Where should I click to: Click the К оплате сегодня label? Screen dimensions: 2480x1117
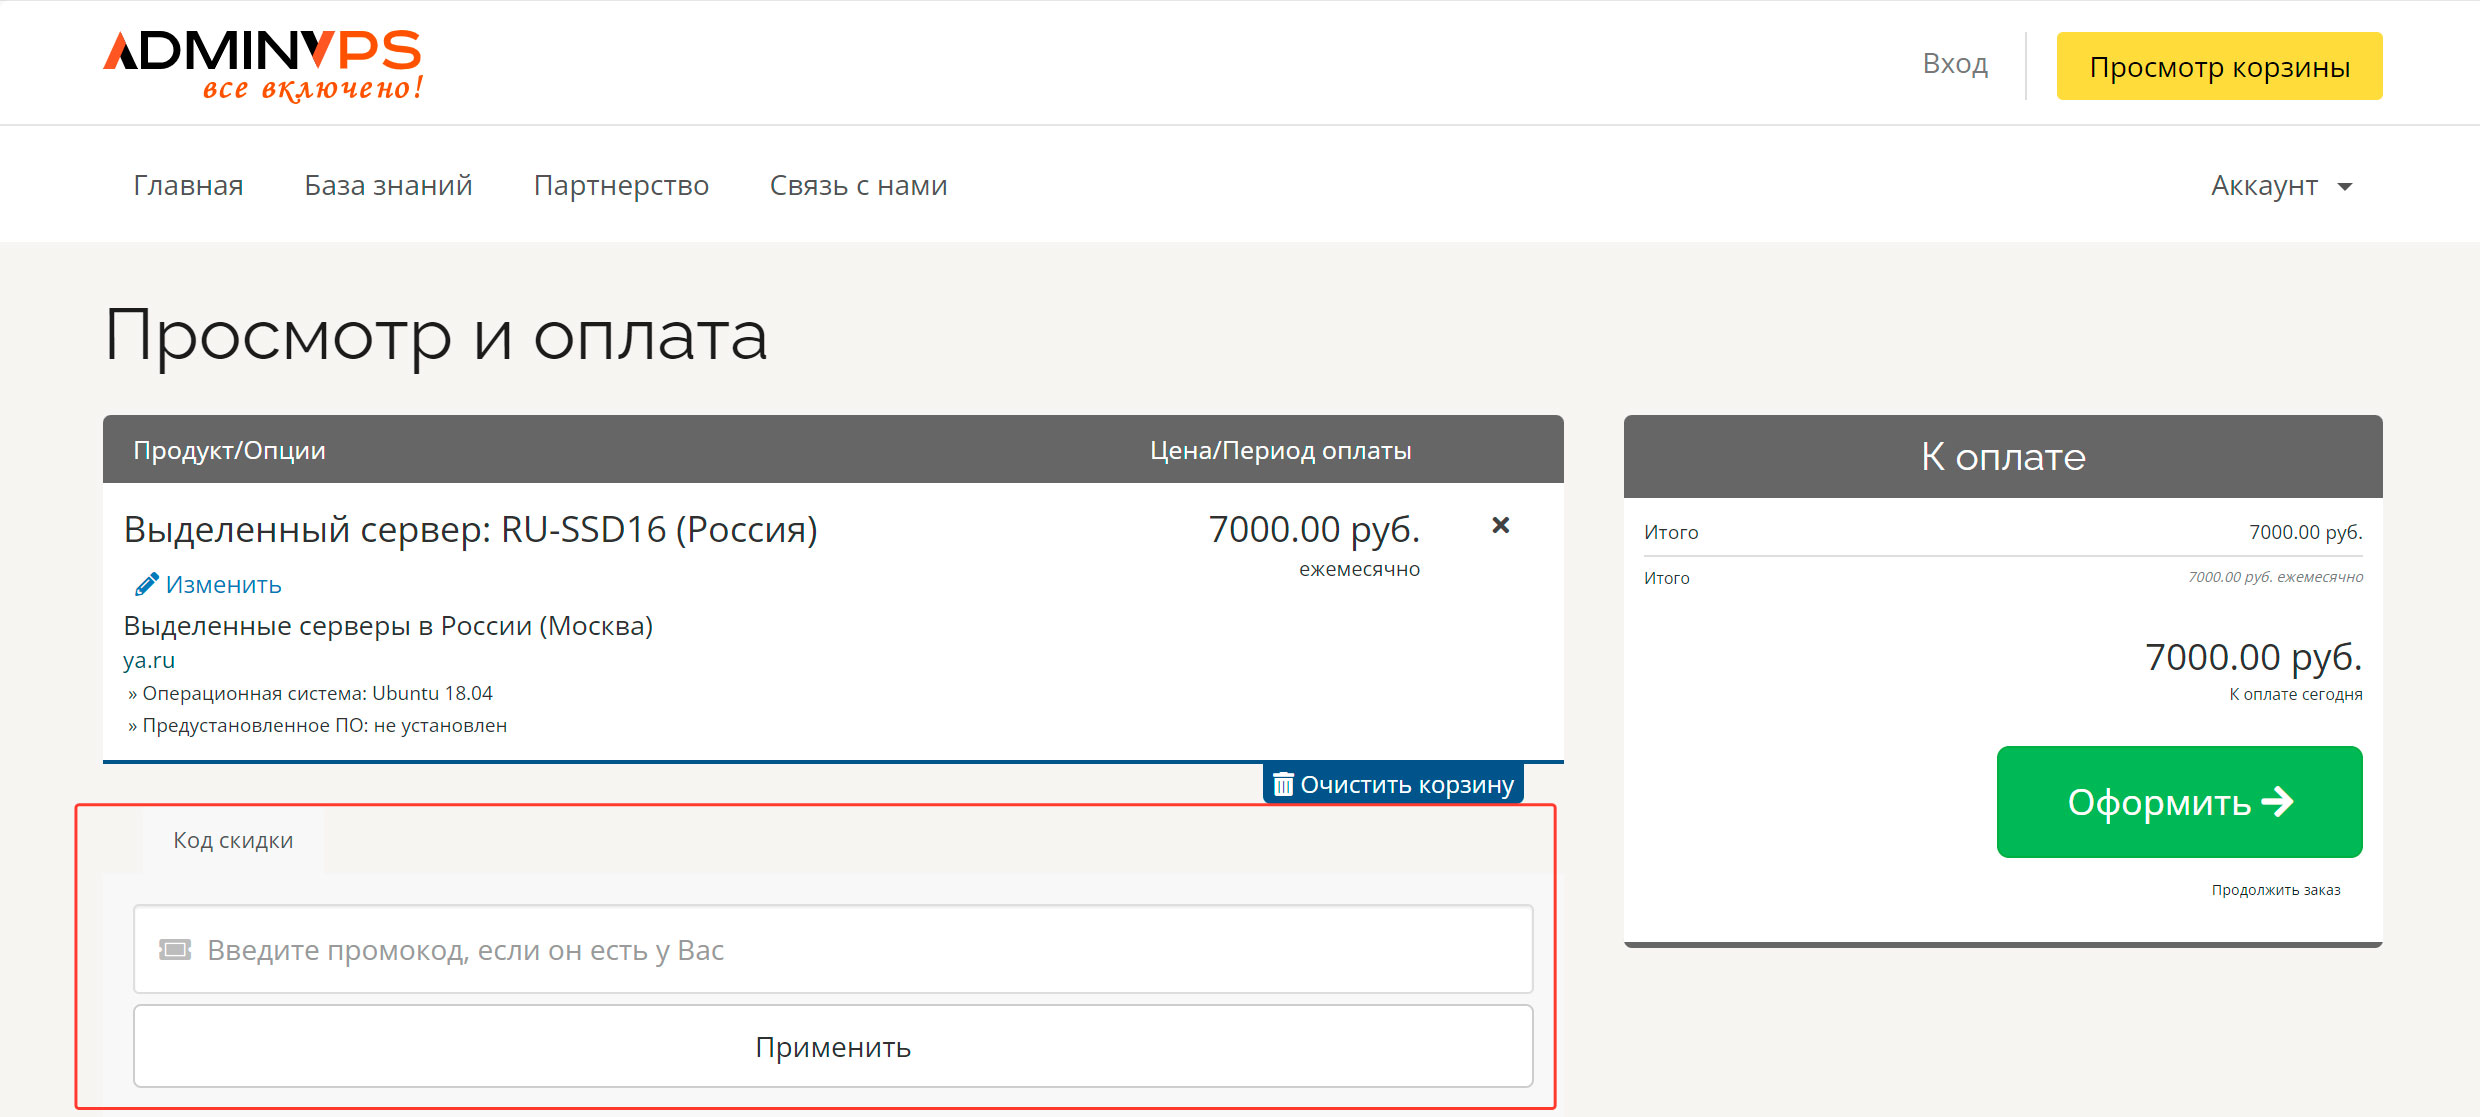click(2295, 694)
